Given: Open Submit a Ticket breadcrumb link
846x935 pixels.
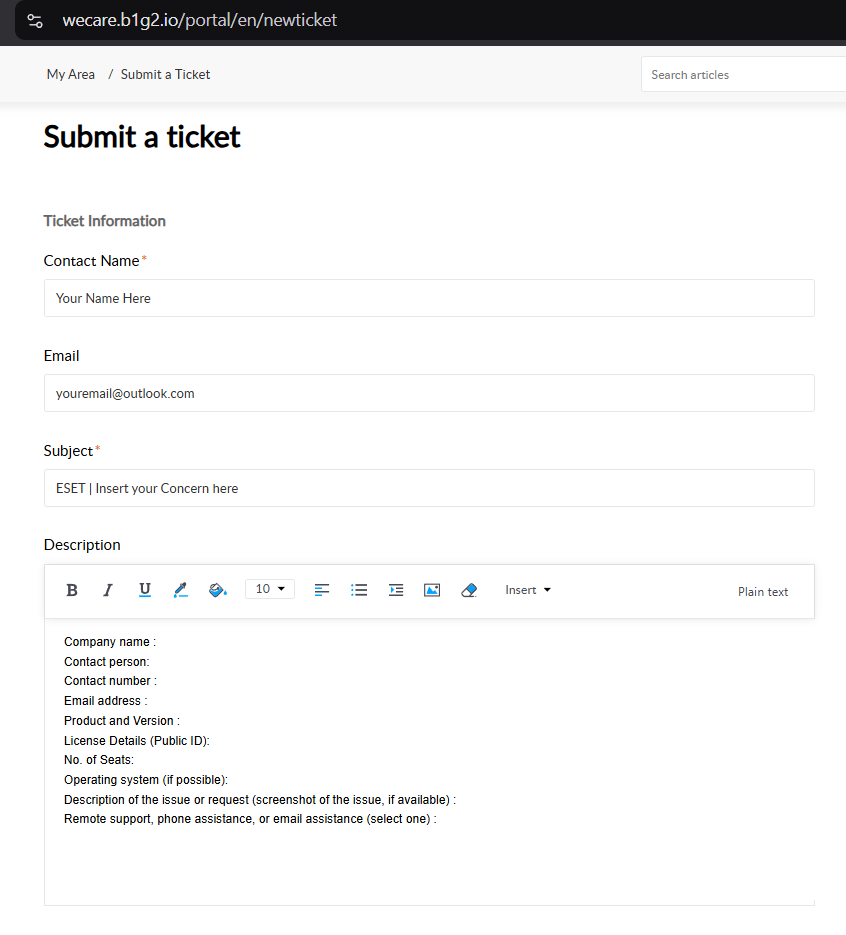Looking at the screenshot, I should [x=165, y=75].
